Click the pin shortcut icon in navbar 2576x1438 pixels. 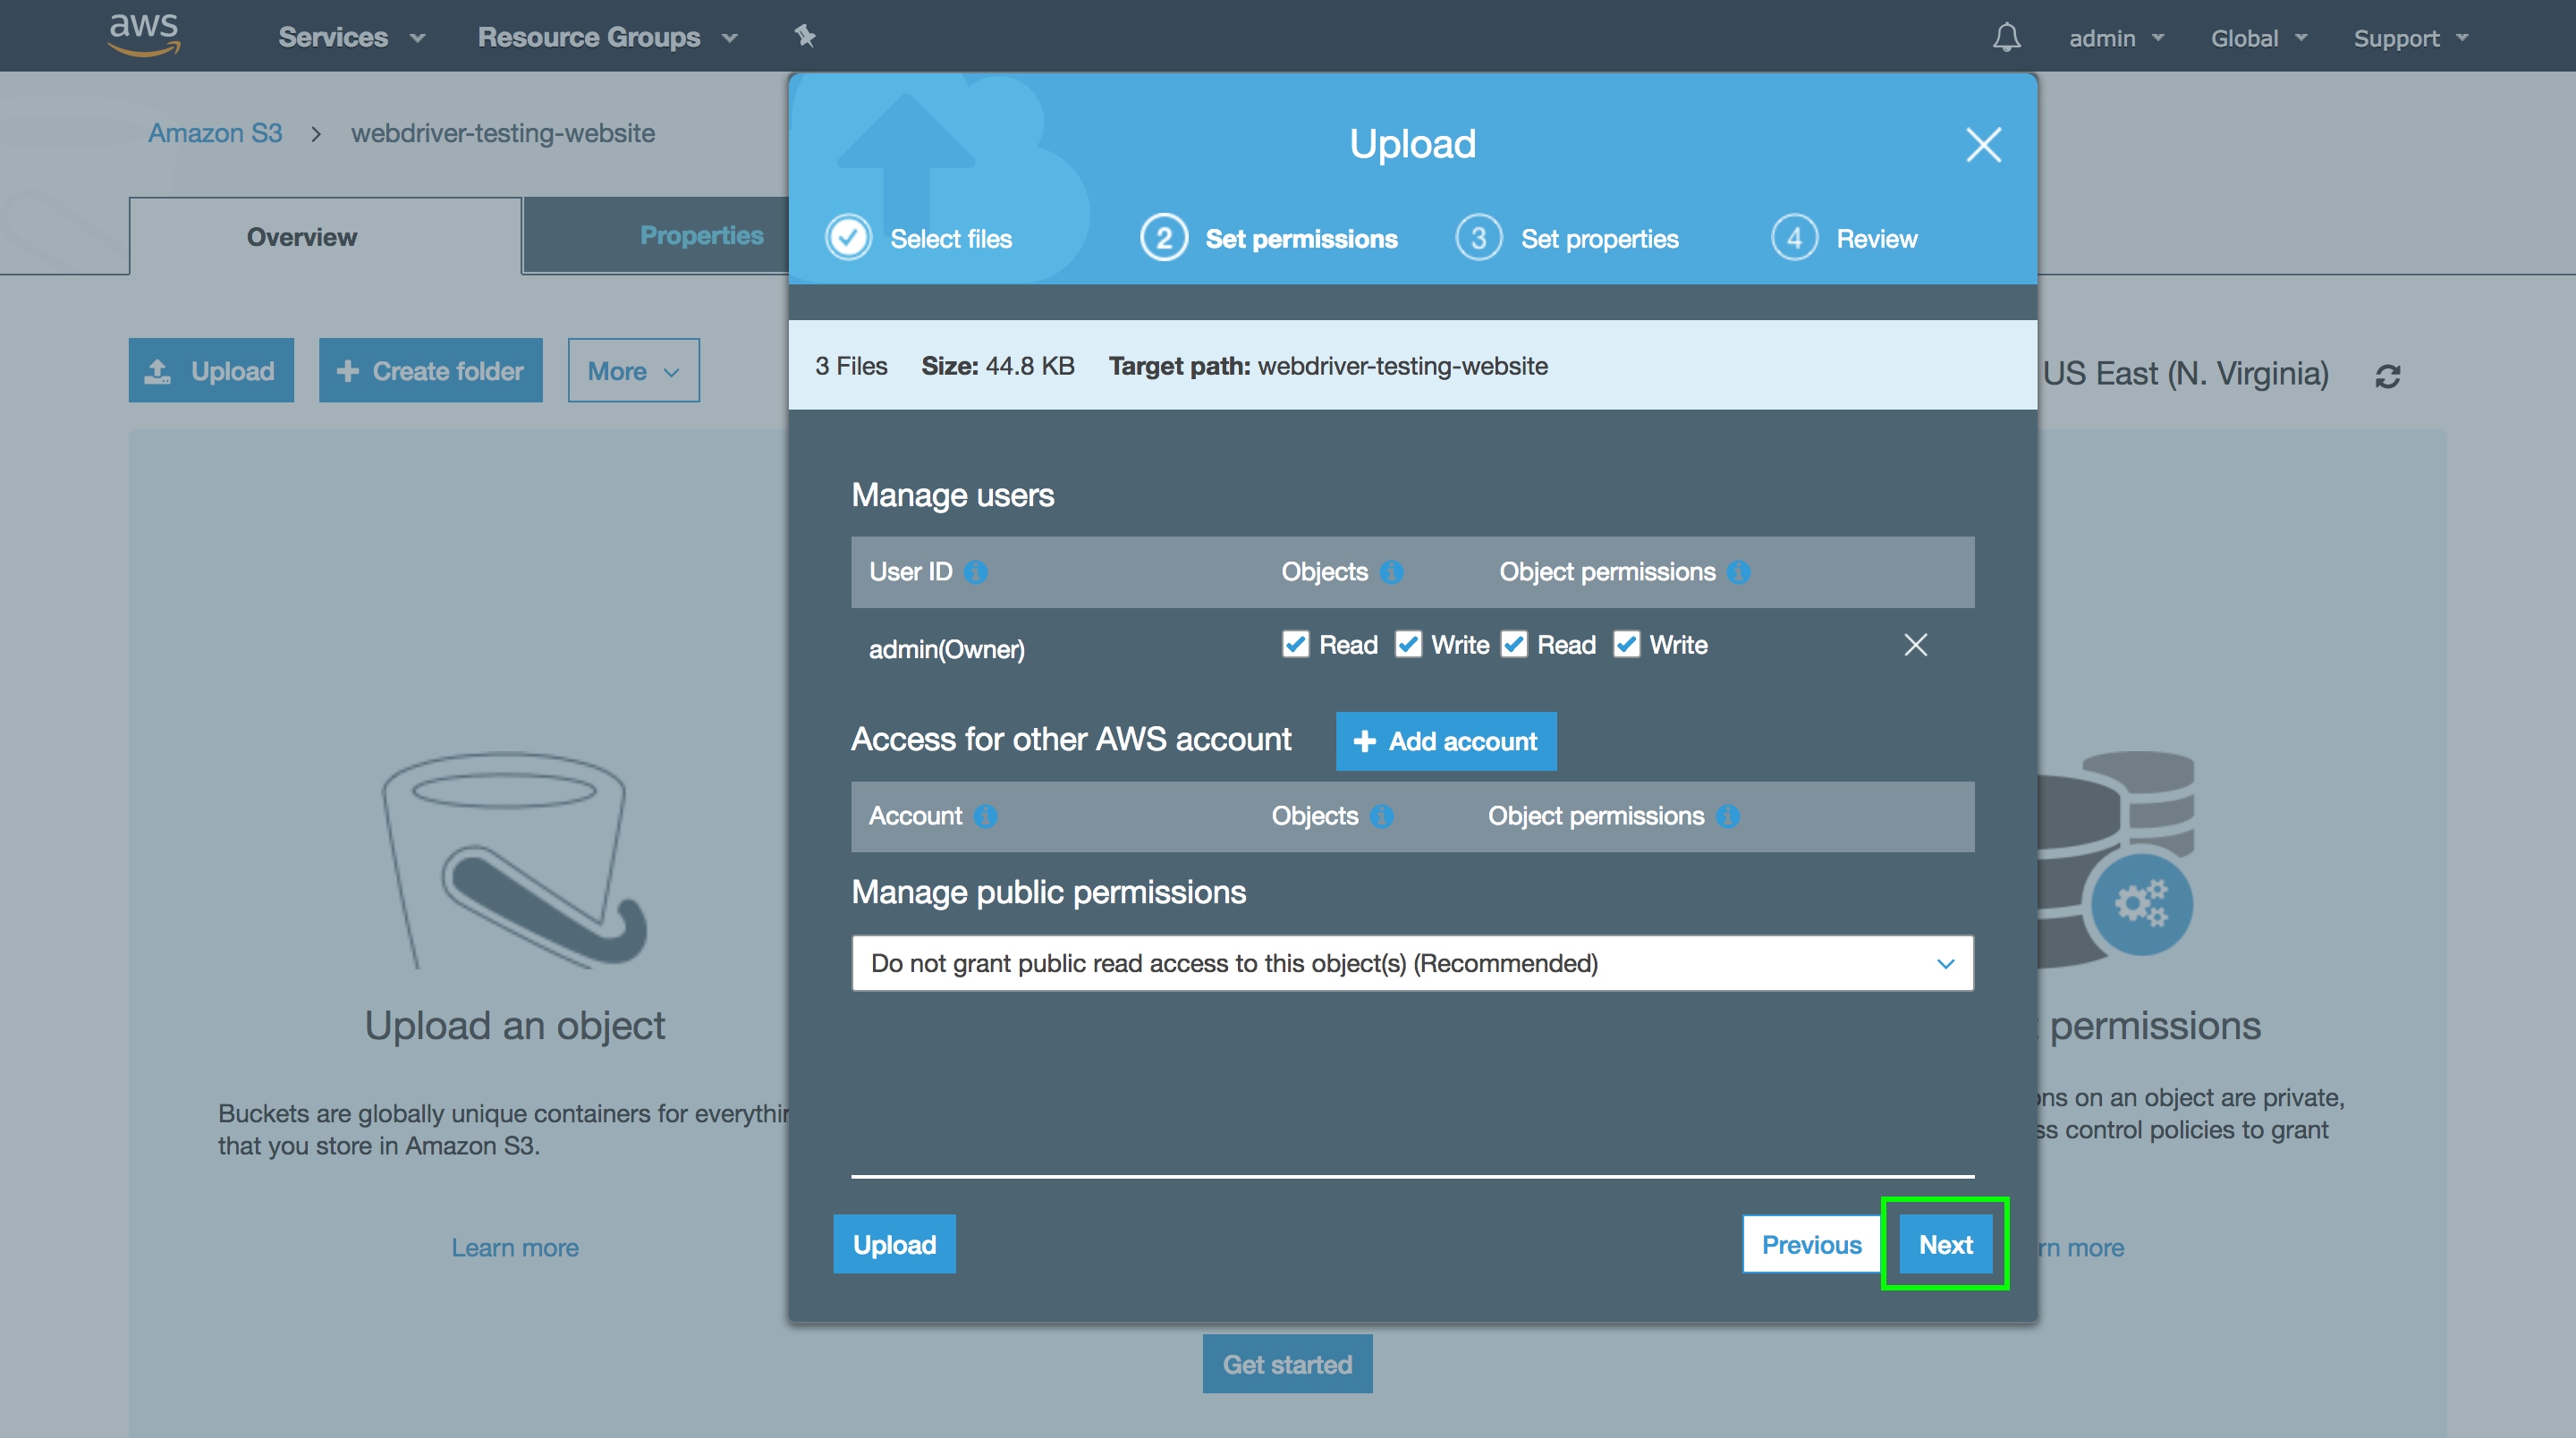click(x=805, y=37)
